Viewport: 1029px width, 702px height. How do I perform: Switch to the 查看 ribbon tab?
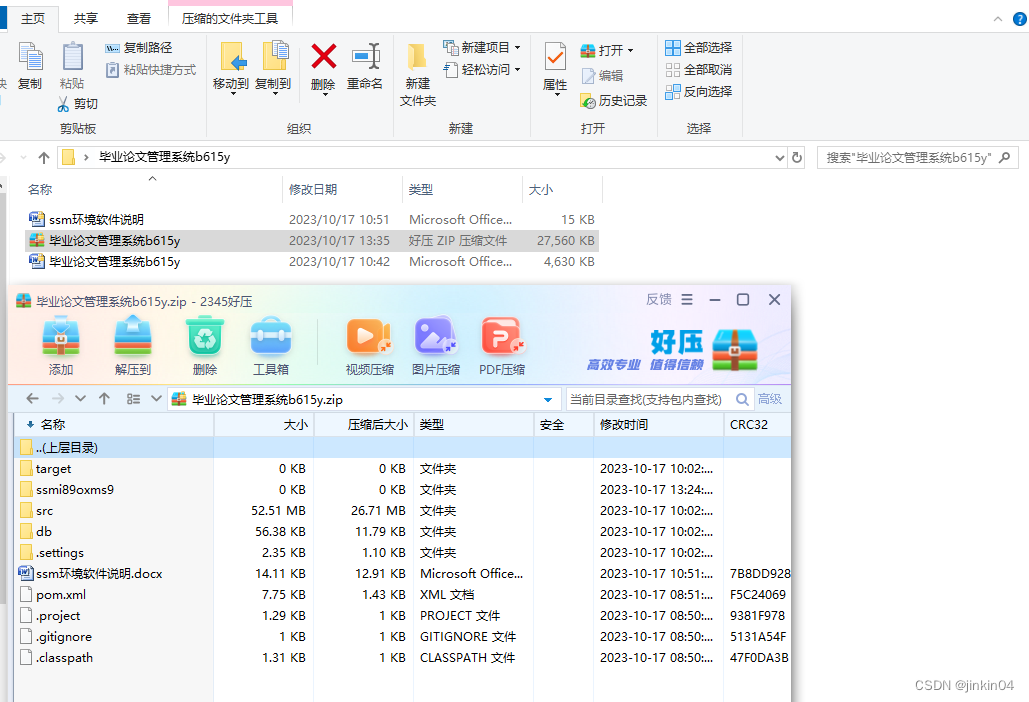point(139,17)
